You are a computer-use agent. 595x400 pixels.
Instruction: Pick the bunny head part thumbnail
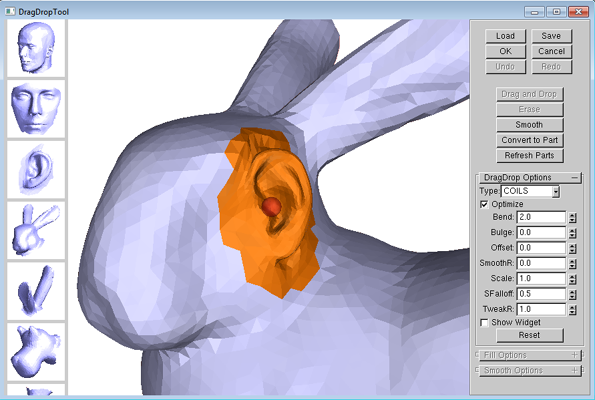(36, 230)
